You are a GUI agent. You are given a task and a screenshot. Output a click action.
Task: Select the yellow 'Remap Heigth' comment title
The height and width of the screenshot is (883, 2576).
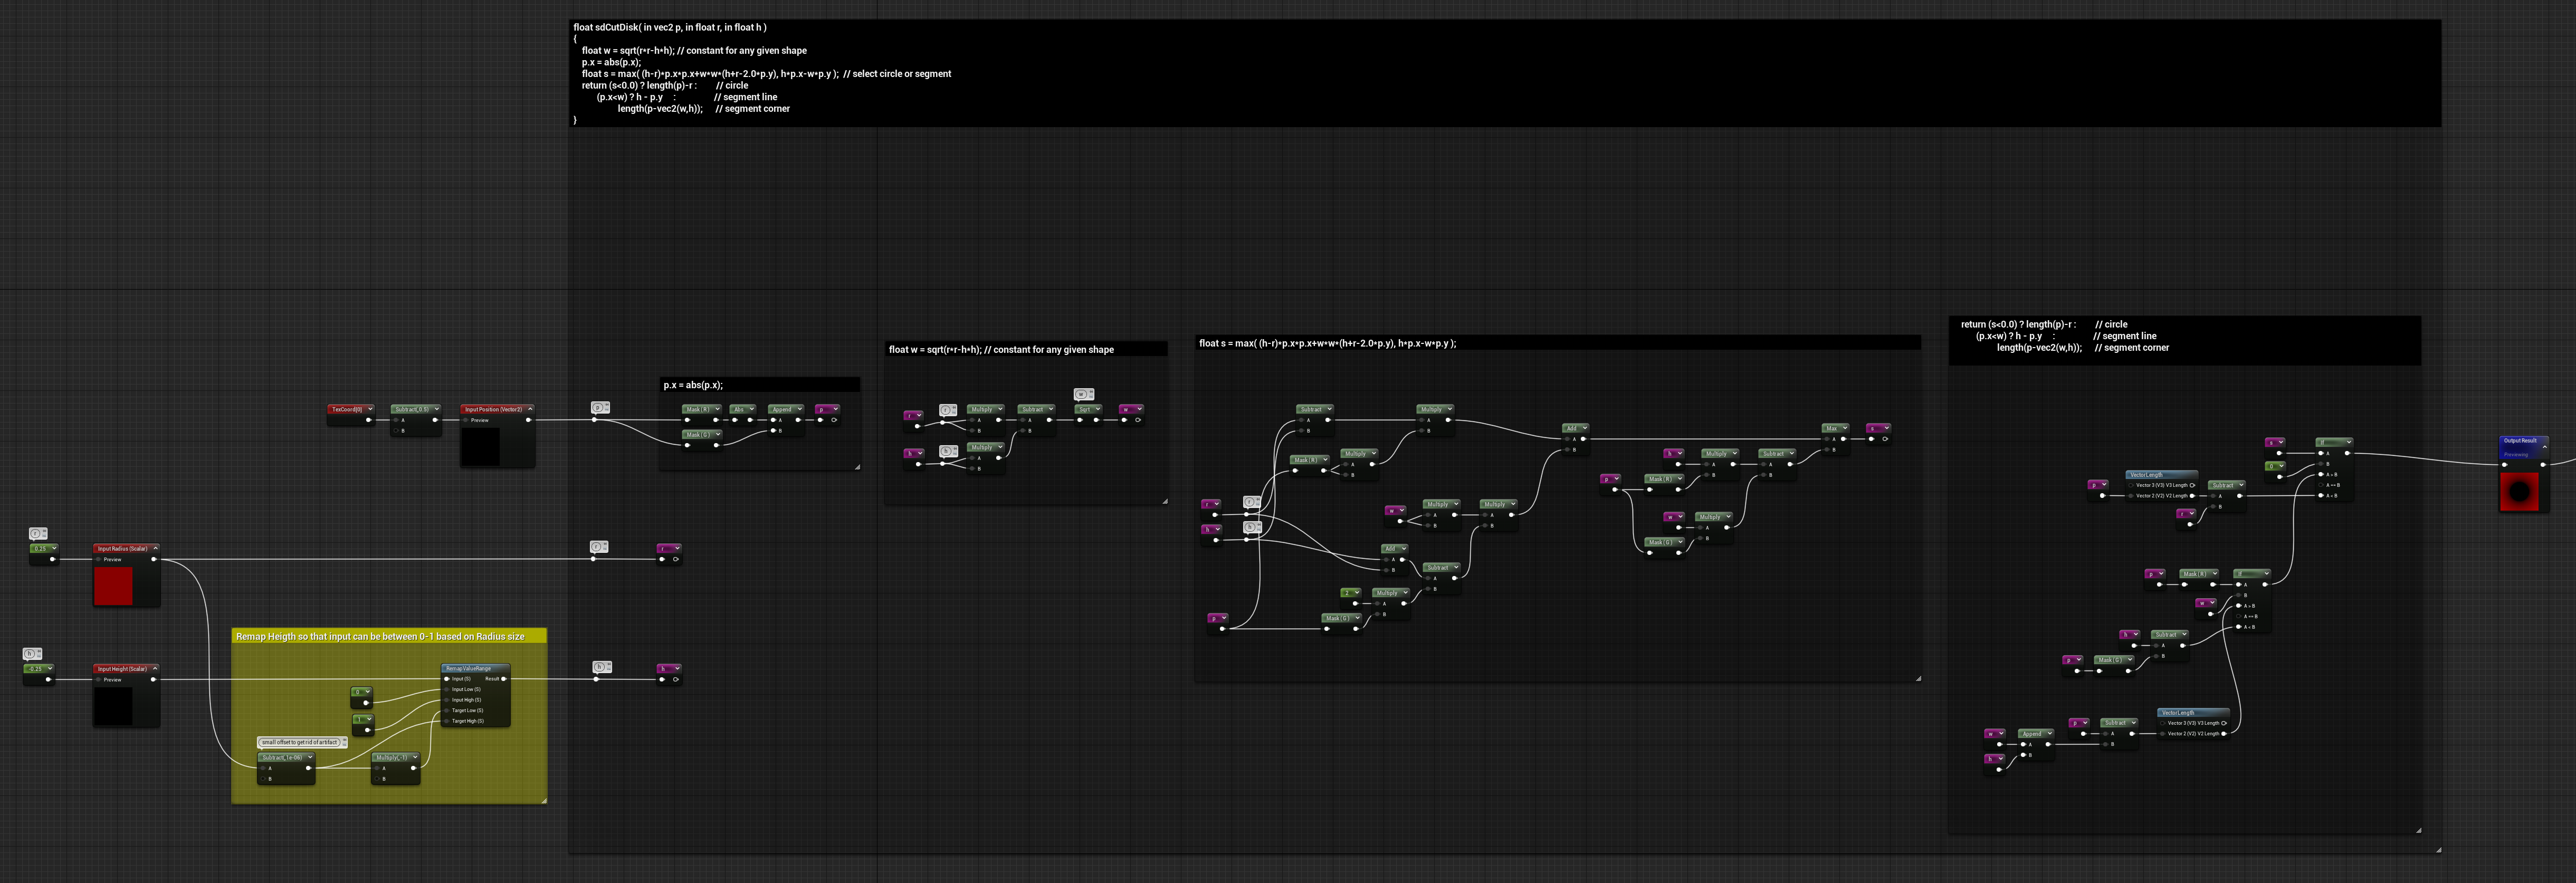[x=389, y=636]
